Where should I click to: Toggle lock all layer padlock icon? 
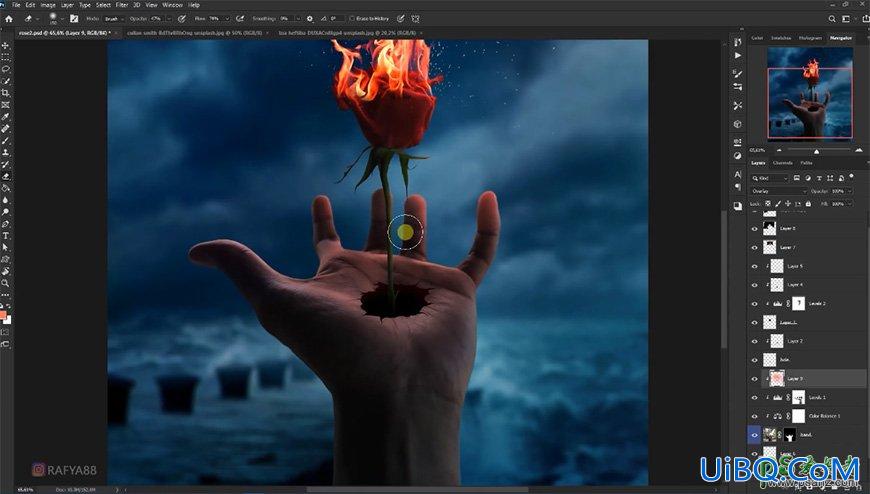[808, 204]
